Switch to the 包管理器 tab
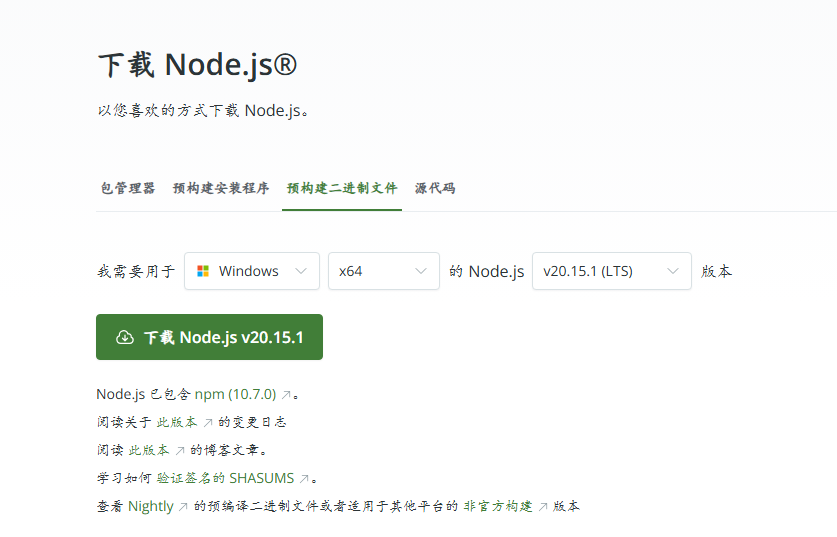 pyautogui.click(x=128, y=188)
